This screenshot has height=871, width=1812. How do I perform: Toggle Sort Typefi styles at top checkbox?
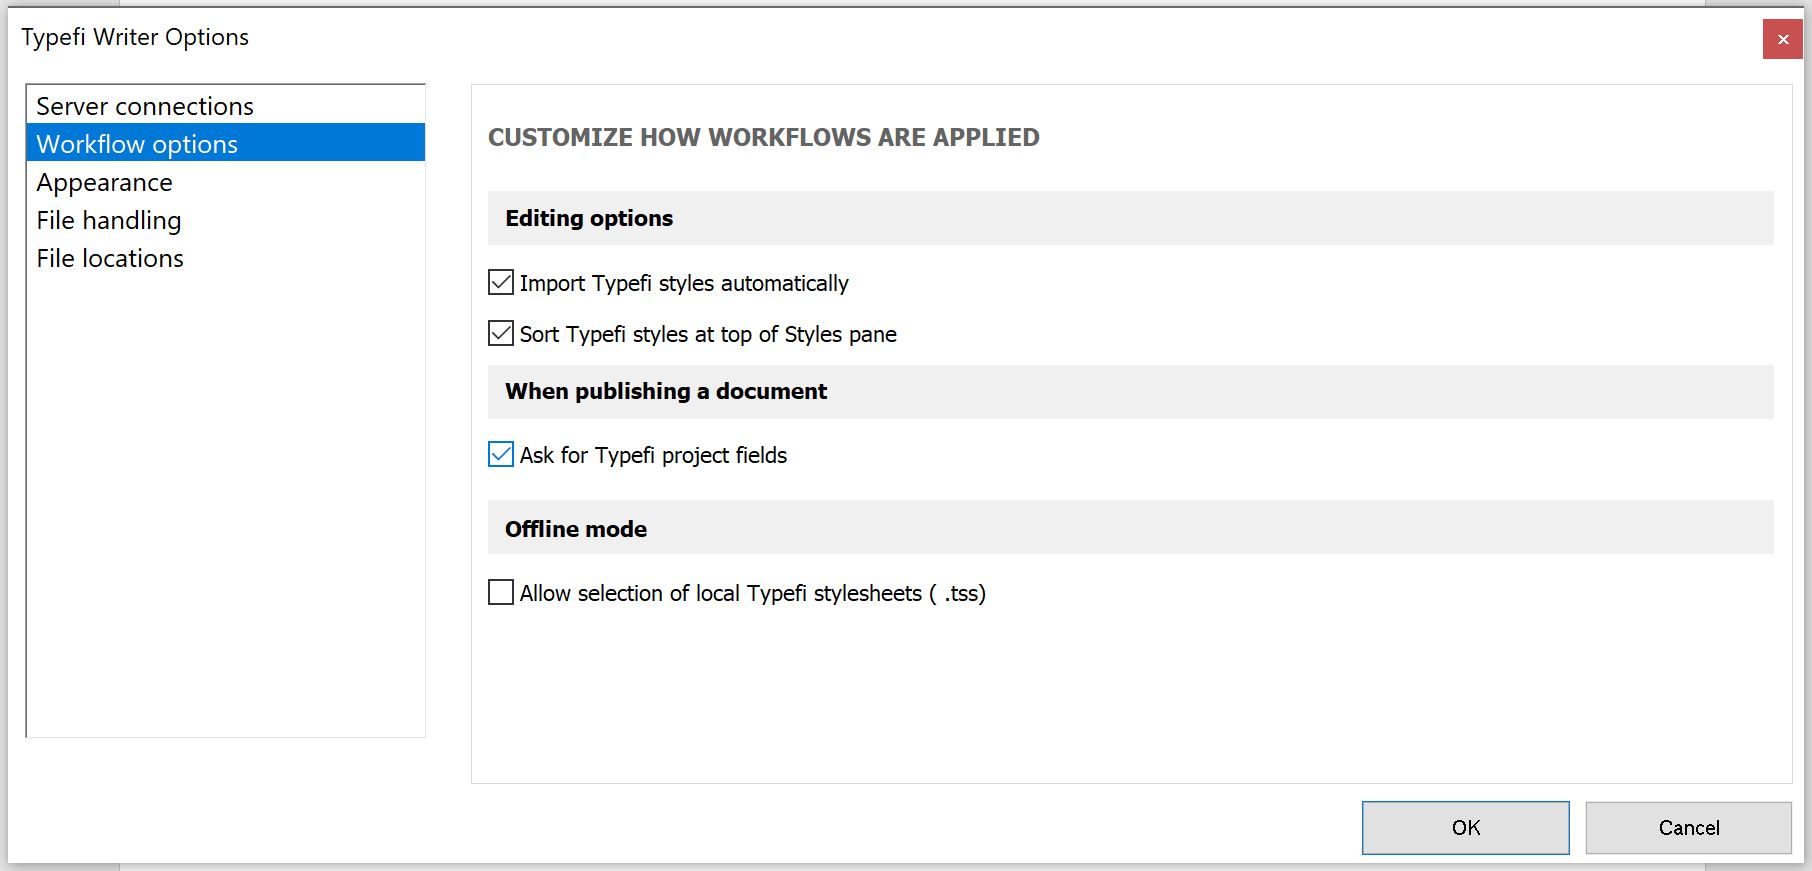click(501, 334)
